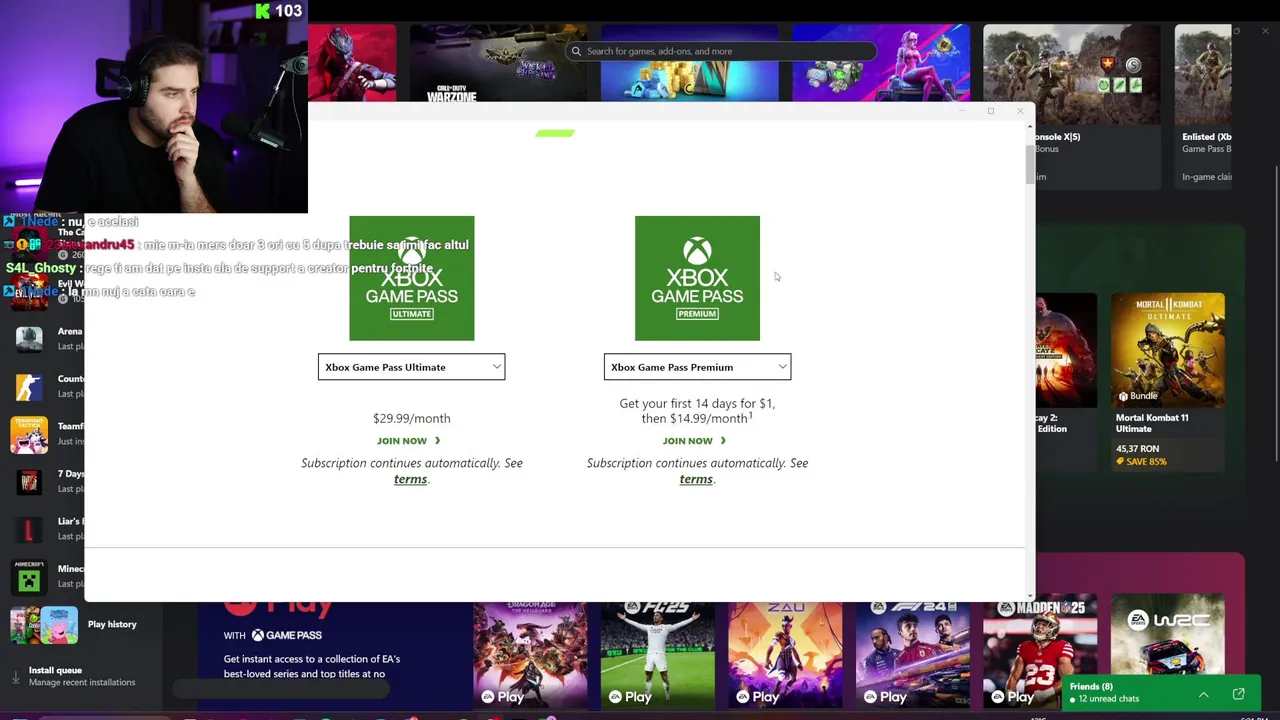This screenshot has width=1280, height=720.
Task: Open the F1 24 EA Play tile
Action: [912, 653]
